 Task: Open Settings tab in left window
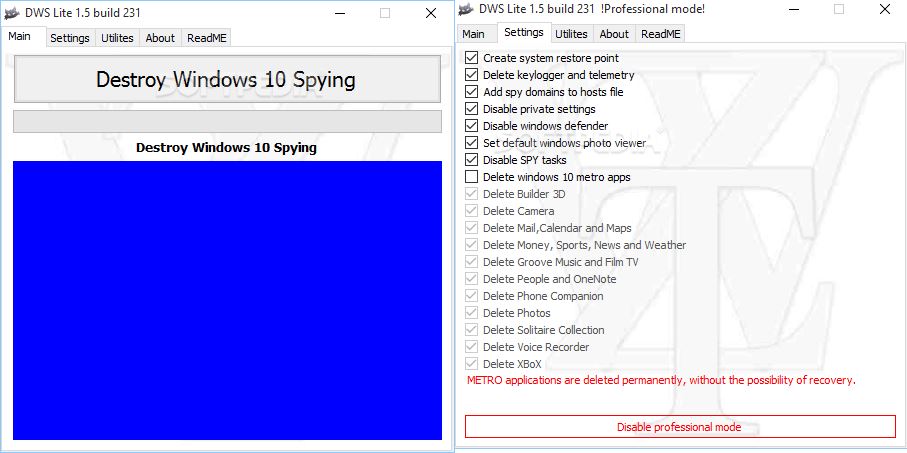[x=70, y=38]
